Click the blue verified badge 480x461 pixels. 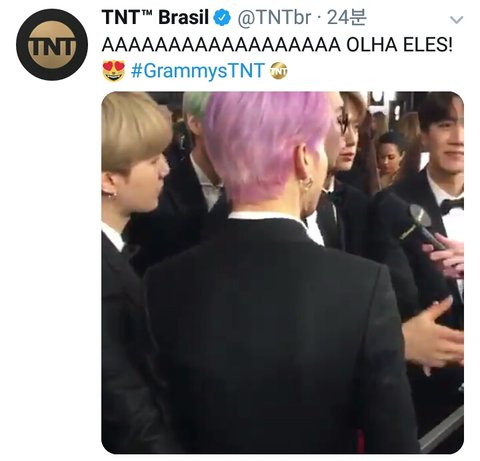click(222, 18)
